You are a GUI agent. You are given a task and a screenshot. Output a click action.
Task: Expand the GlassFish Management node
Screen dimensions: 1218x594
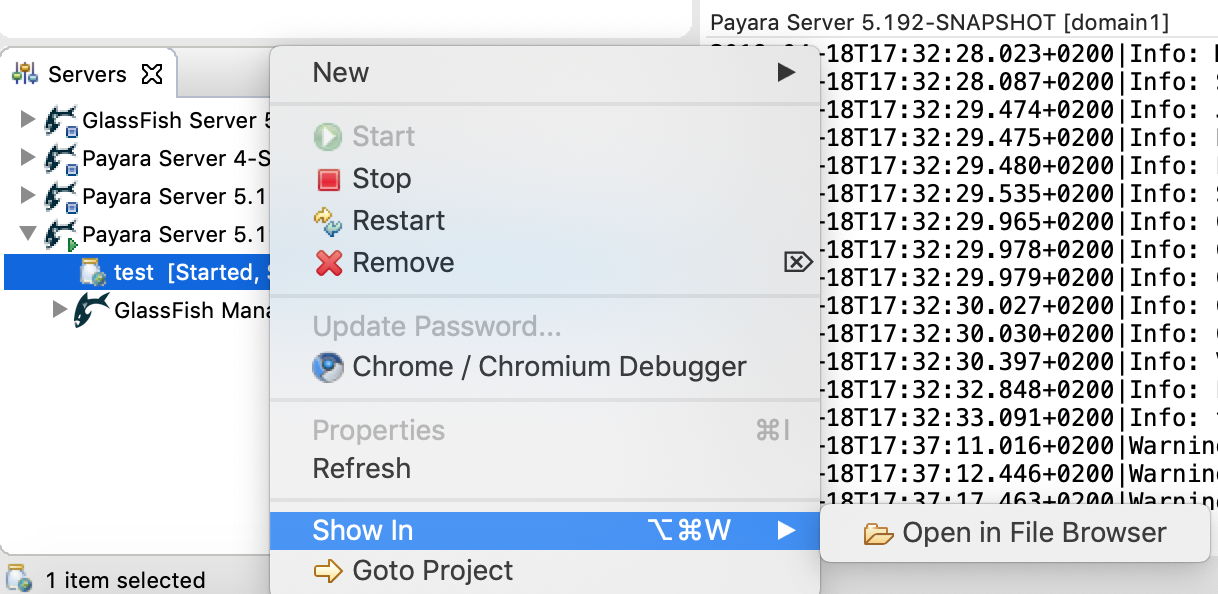point(60,310)
